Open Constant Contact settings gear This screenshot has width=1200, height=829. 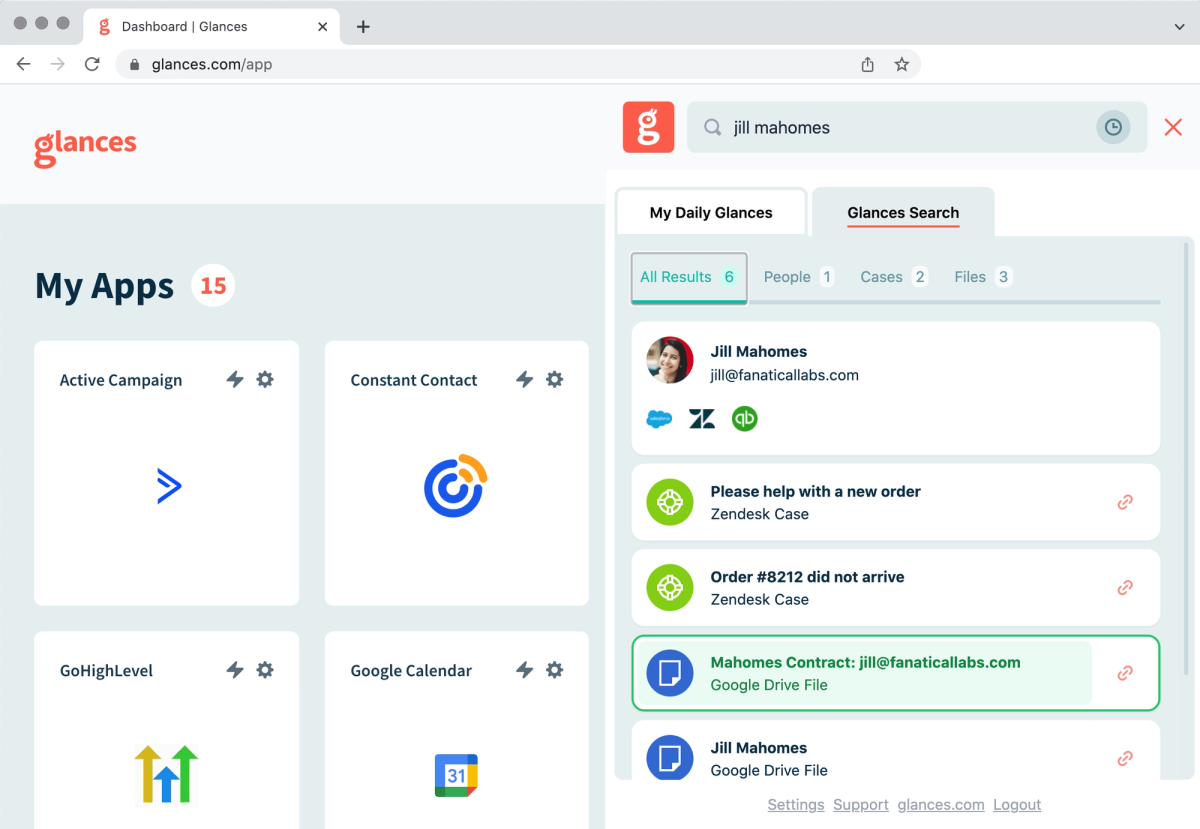tap(555, 379)
